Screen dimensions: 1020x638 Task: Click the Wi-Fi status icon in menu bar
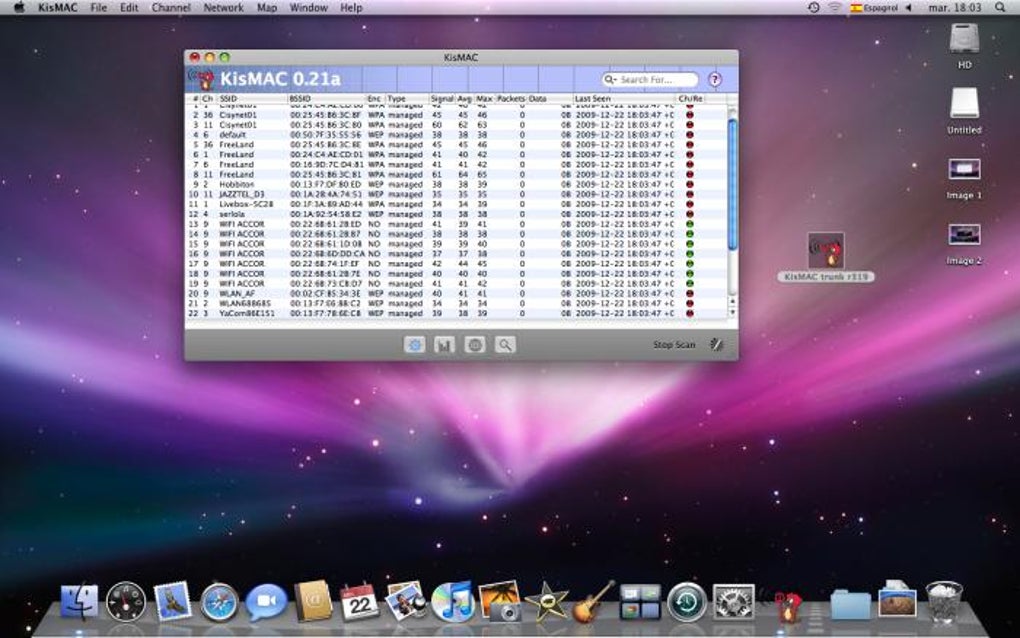835,8
